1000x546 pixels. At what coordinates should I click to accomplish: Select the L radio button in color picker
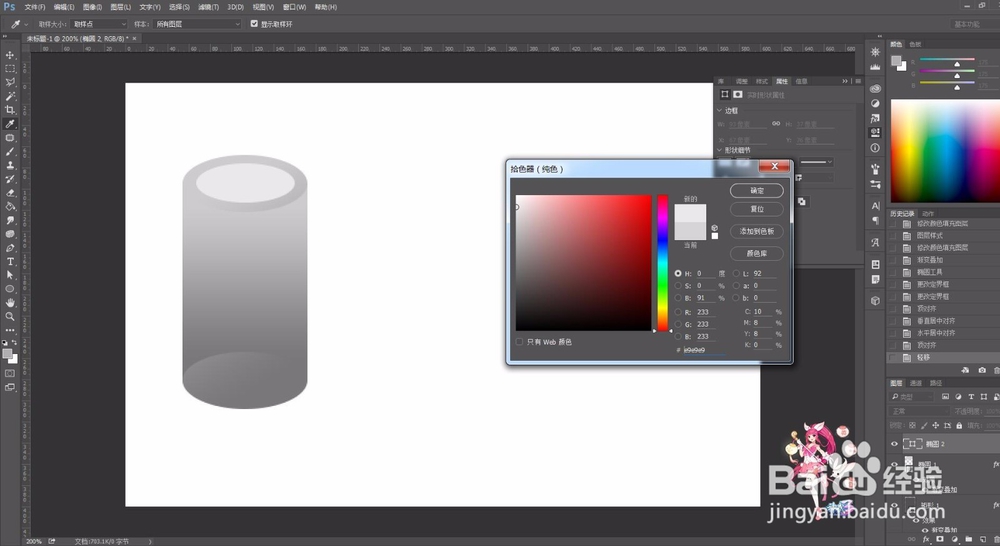coord(736,273)
